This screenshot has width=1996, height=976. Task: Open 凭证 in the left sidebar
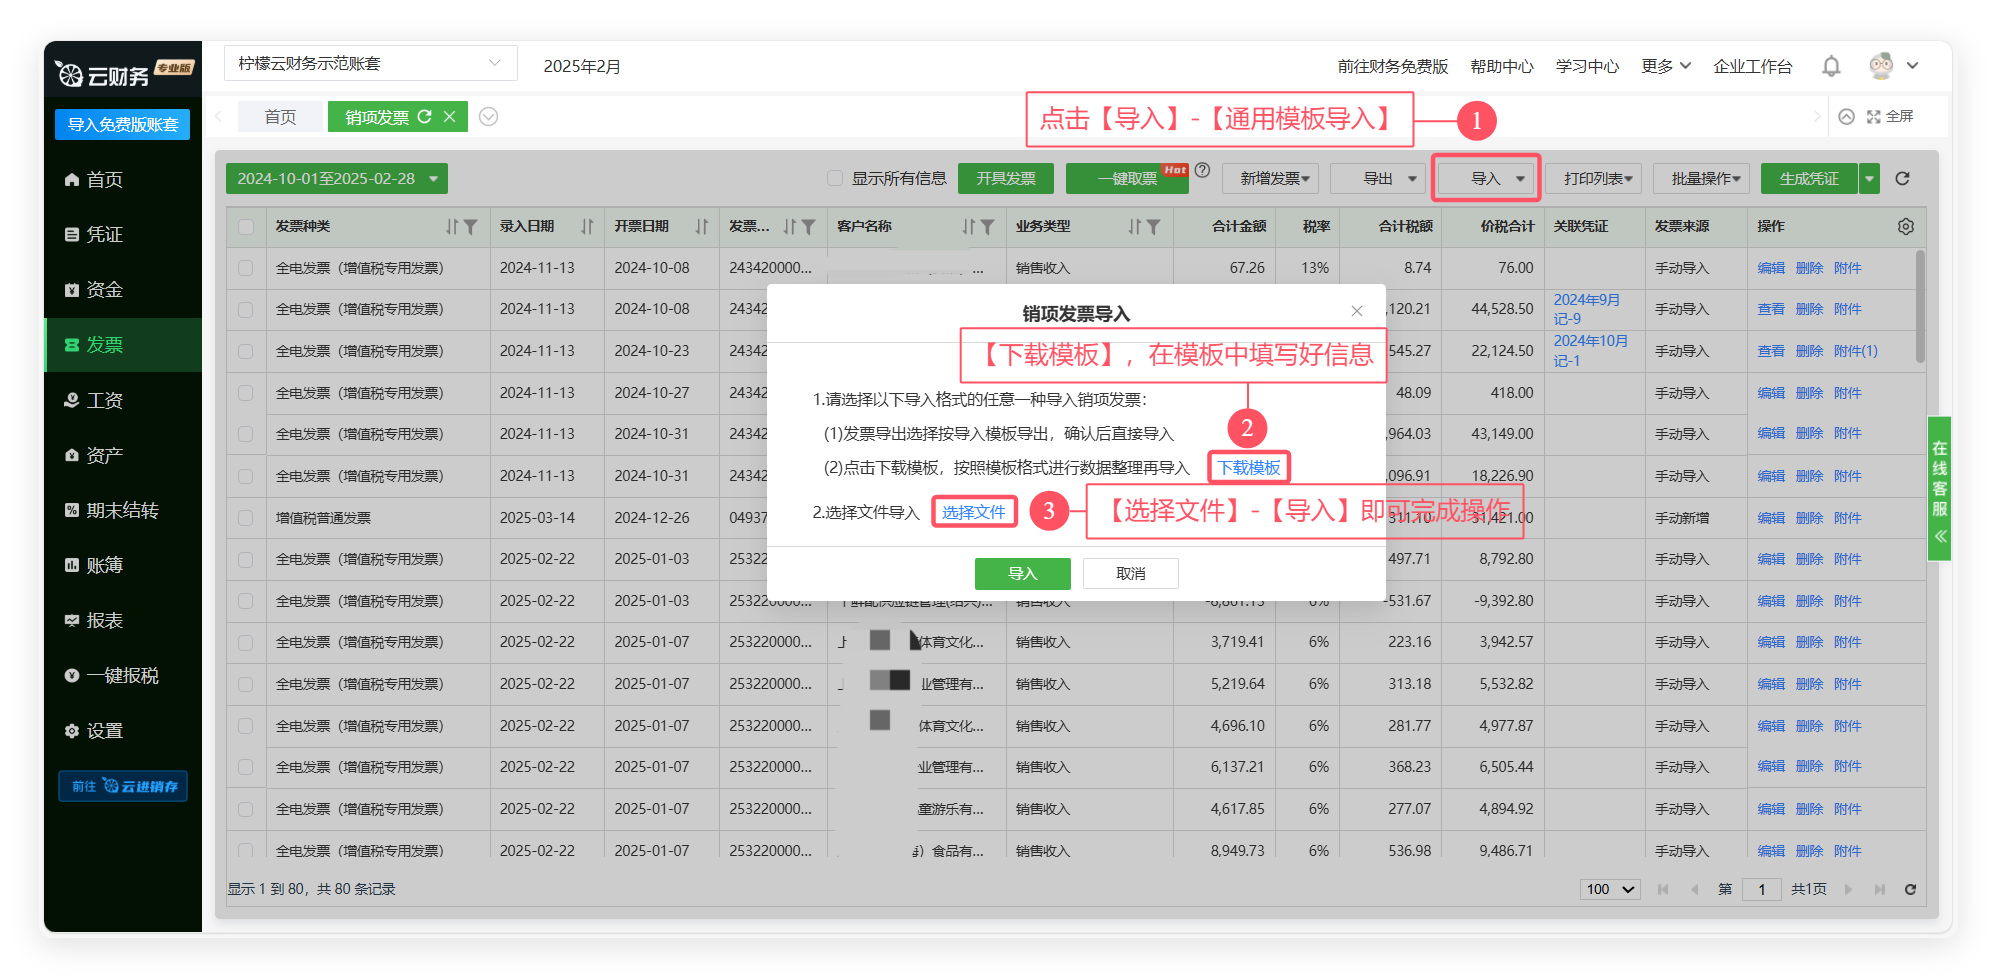tap(104, 234)
